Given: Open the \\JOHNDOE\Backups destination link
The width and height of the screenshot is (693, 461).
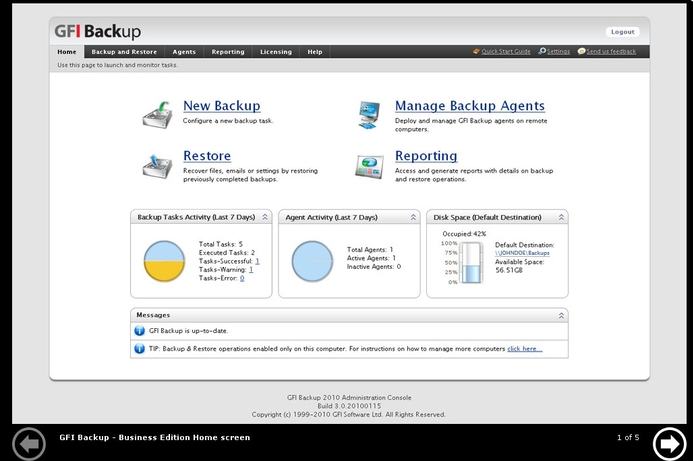Looking at the screenshot, I should pos(522,253).
